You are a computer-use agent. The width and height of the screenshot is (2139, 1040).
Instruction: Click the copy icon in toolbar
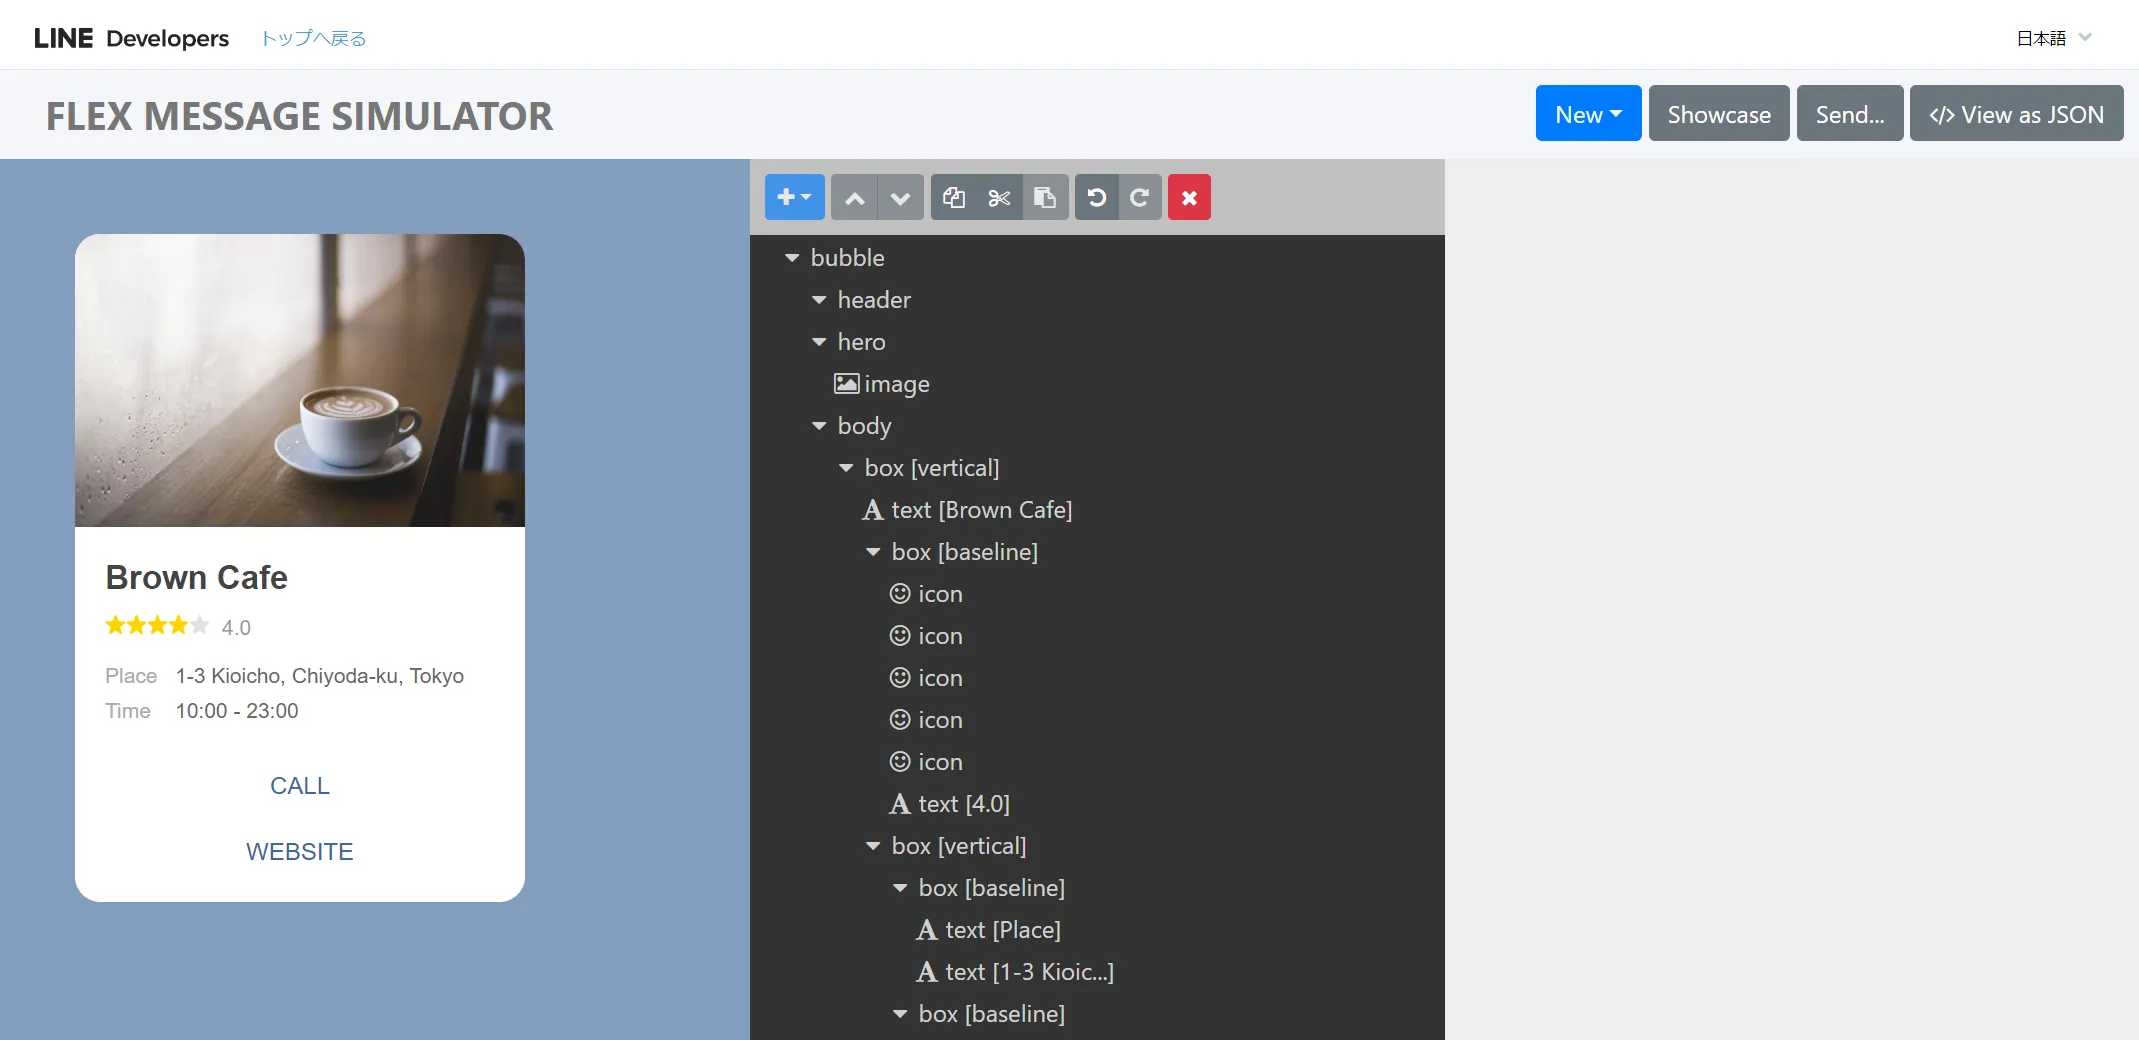pos(954,197)
